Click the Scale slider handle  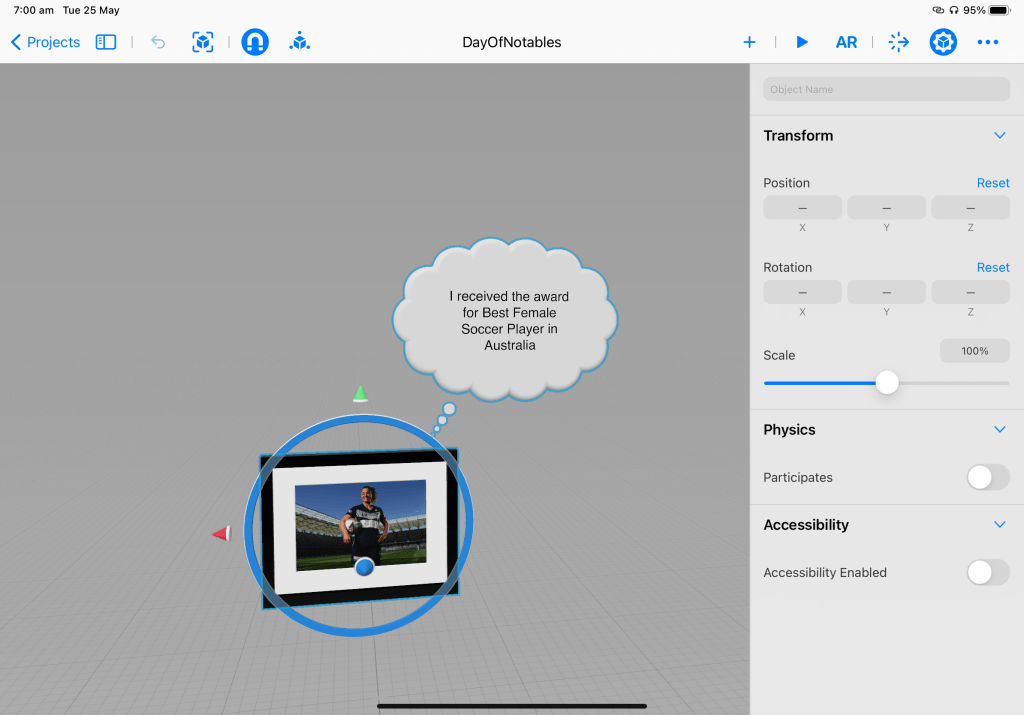coord(887,382)
